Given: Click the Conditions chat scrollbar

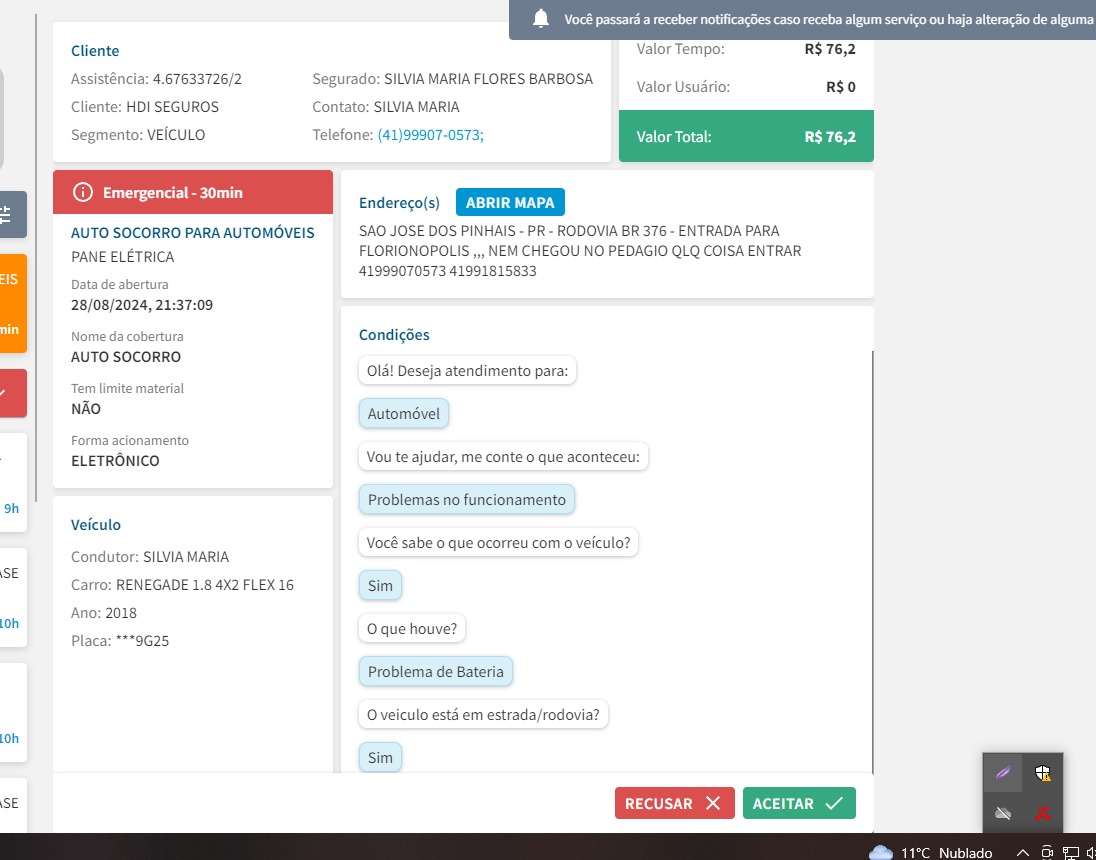Looking at the screenshot, I should [872, 561].
